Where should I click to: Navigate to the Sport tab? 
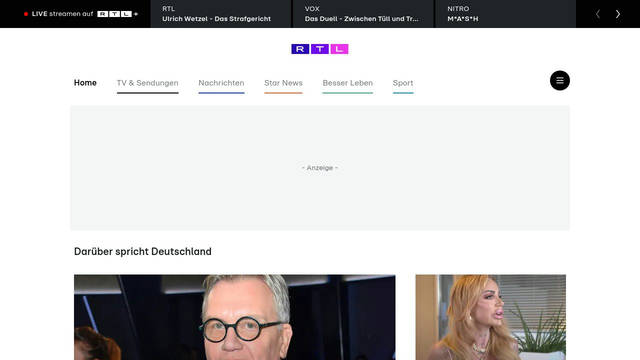click(x=403, y=84)
